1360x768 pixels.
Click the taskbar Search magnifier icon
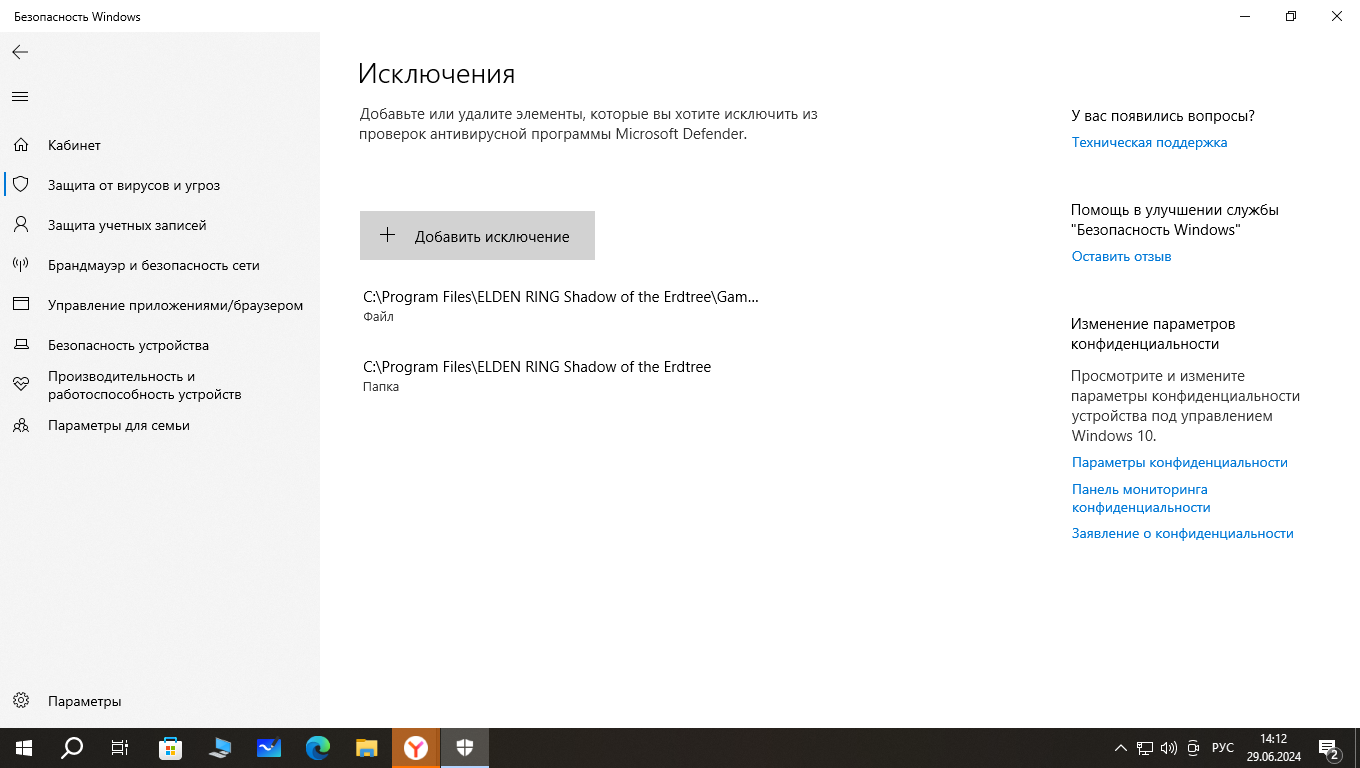[72, 748]
